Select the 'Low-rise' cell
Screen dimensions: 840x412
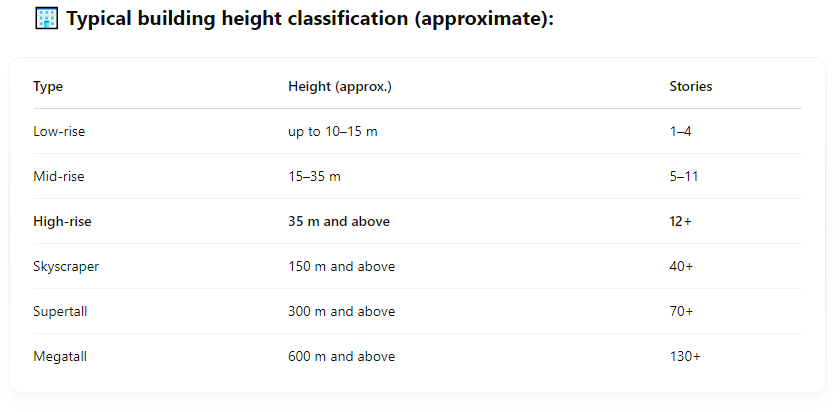(59, 131)
